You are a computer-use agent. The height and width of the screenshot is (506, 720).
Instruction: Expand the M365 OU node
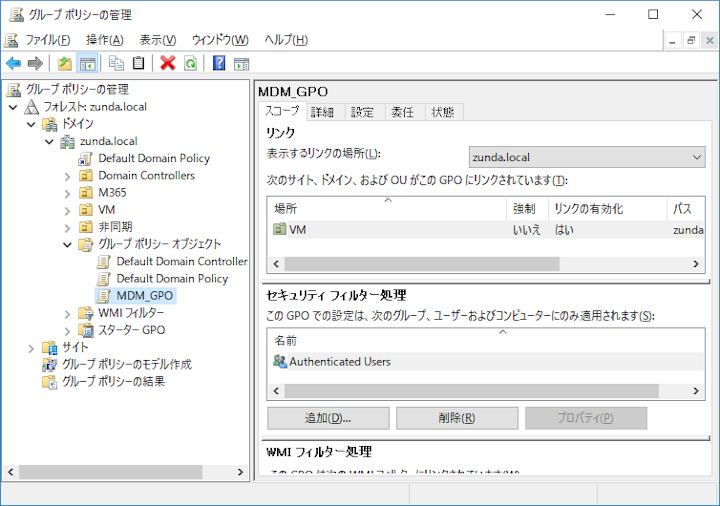point(68,193)
